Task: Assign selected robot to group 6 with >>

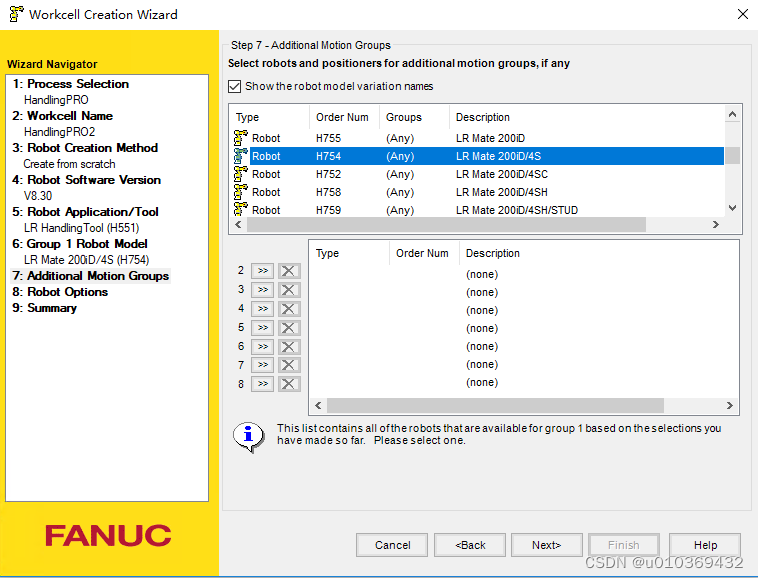Action: coord(262,346)
